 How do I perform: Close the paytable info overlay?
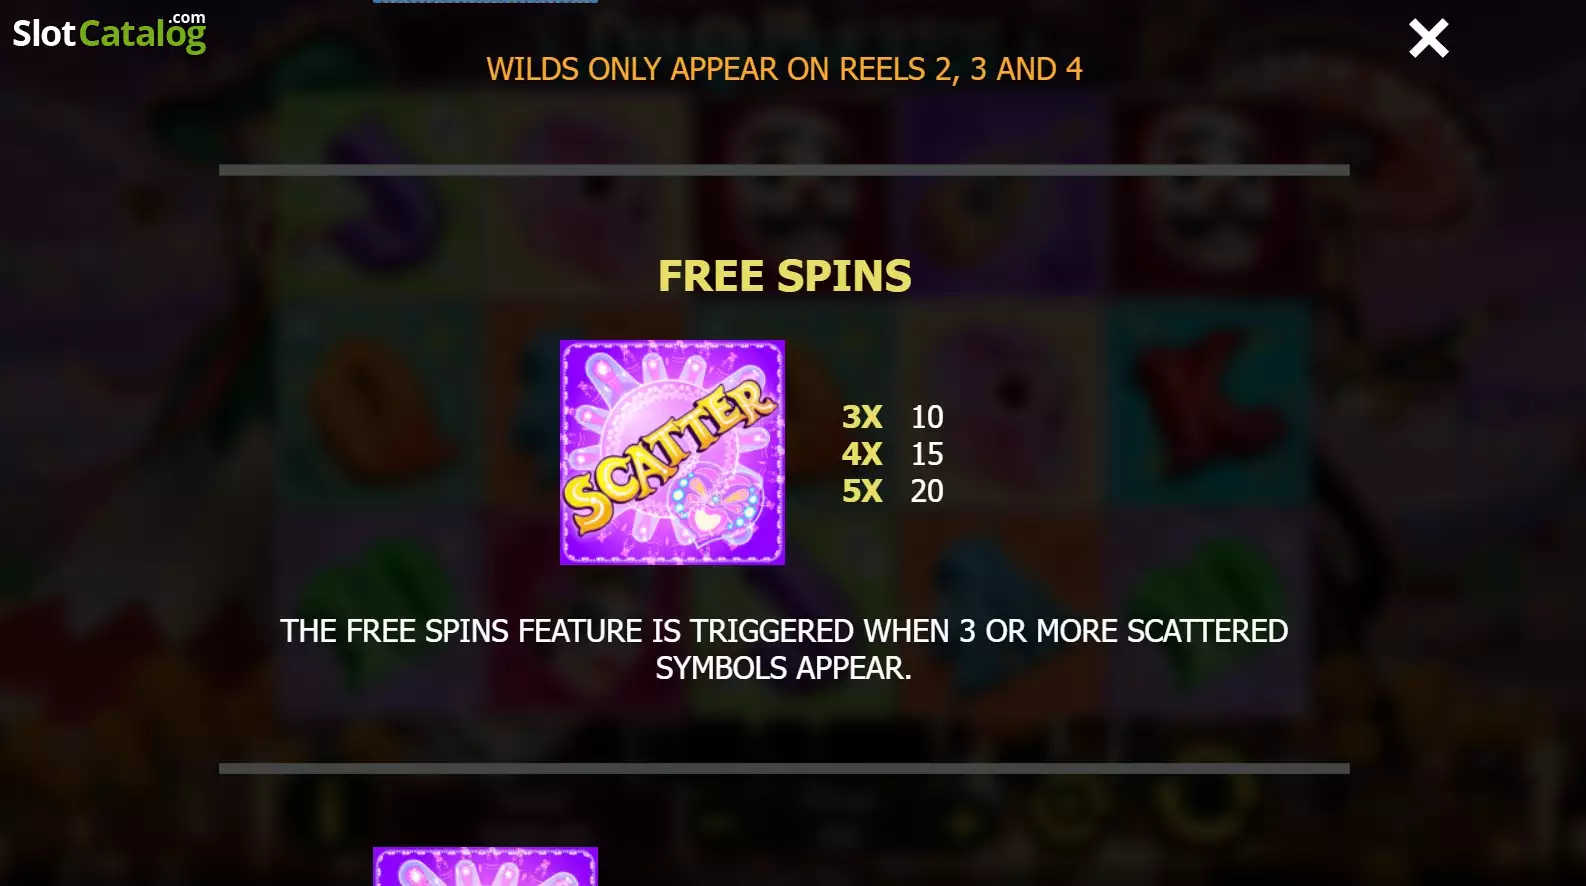click(1428, 39)
